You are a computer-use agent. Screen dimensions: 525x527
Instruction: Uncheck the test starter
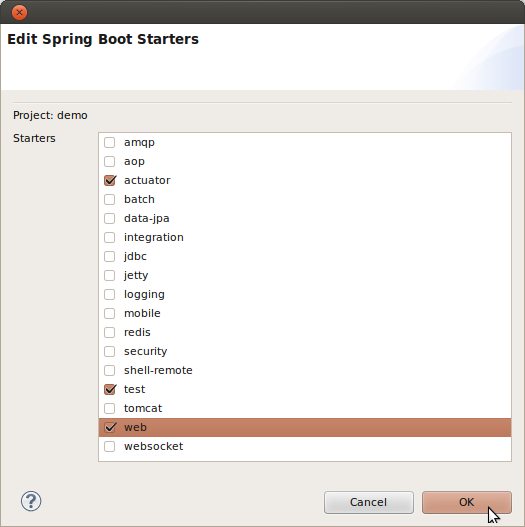point(110,389)
